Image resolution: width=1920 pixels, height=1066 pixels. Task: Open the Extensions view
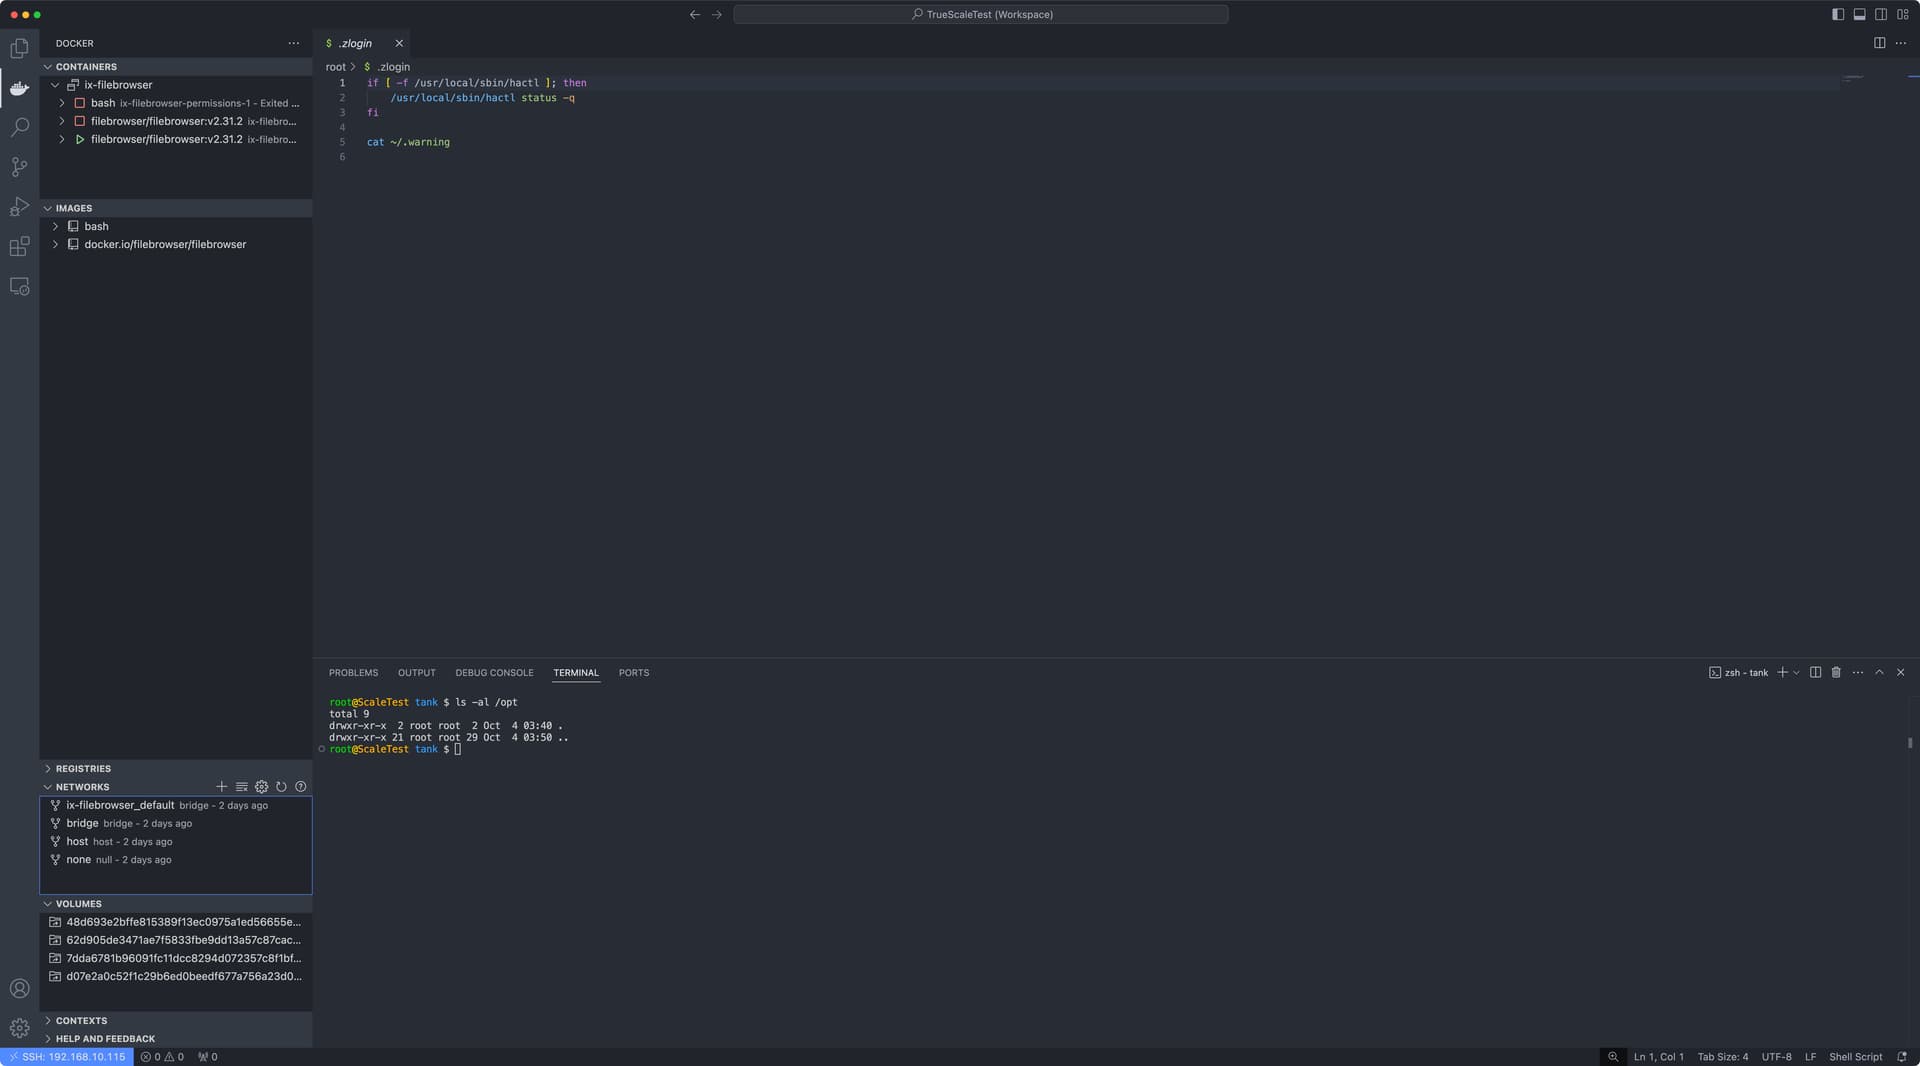click(x=19, y=247)
